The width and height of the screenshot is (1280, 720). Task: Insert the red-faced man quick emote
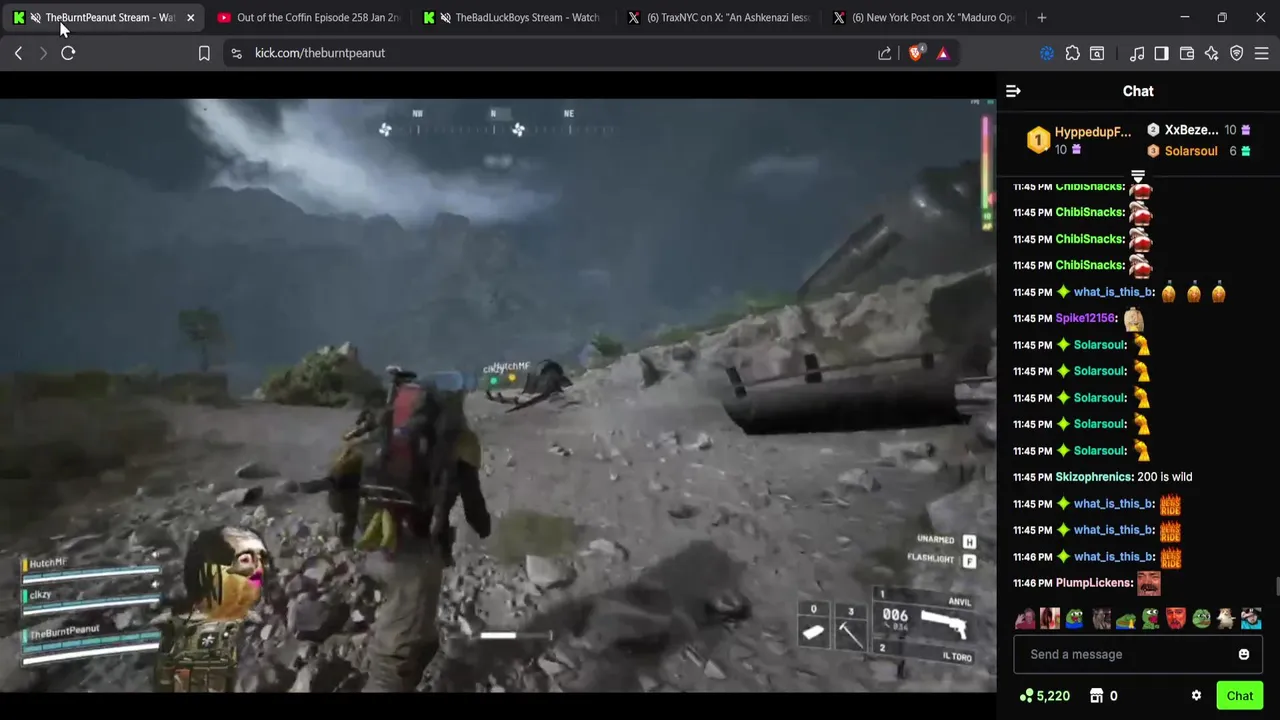click(x=1176, y=619)
